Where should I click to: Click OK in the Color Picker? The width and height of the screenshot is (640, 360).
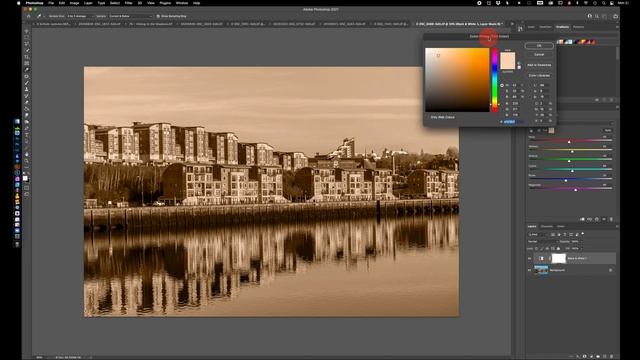(x=539, y=46)
